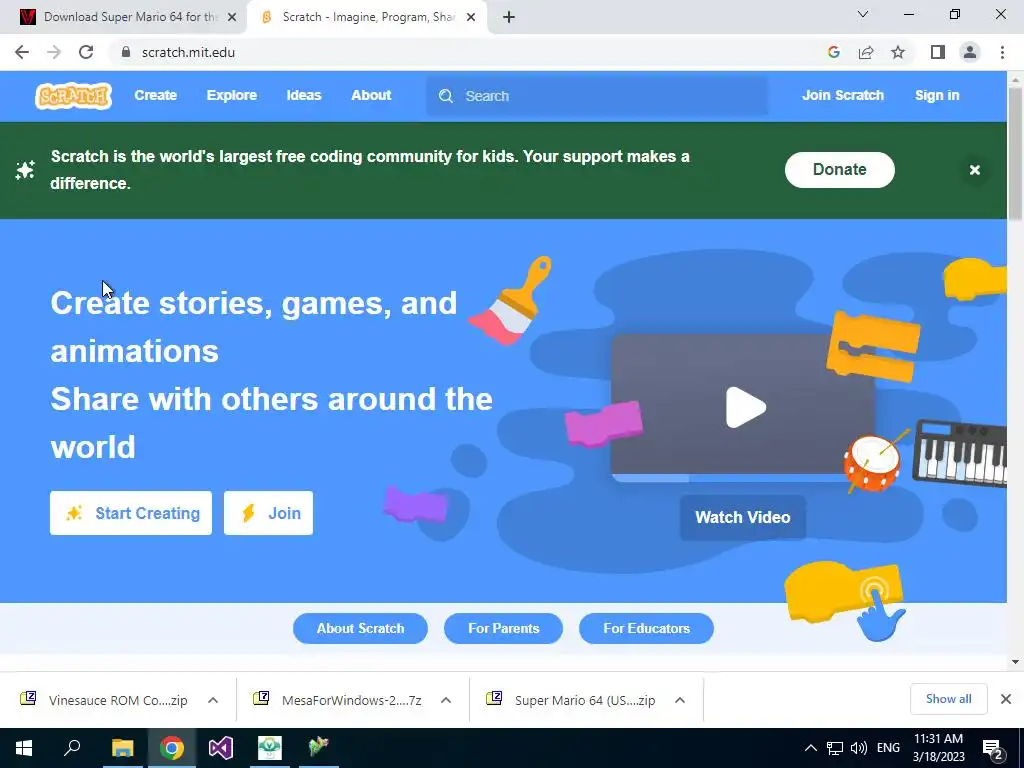Click the Join button with lightning icon
This screenshot has height=768, width=1024.
coord(268,513)
